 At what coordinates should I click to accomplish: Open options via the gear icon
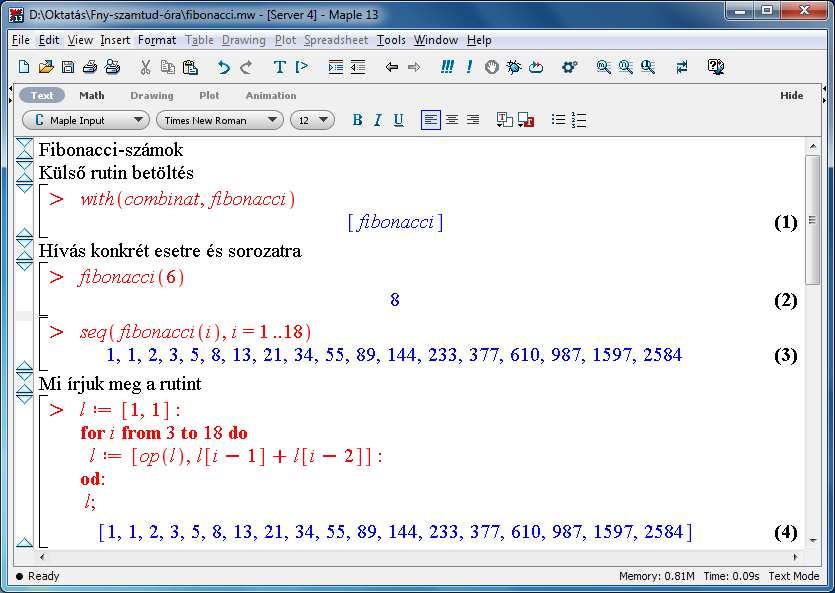[x=569, y=67]
